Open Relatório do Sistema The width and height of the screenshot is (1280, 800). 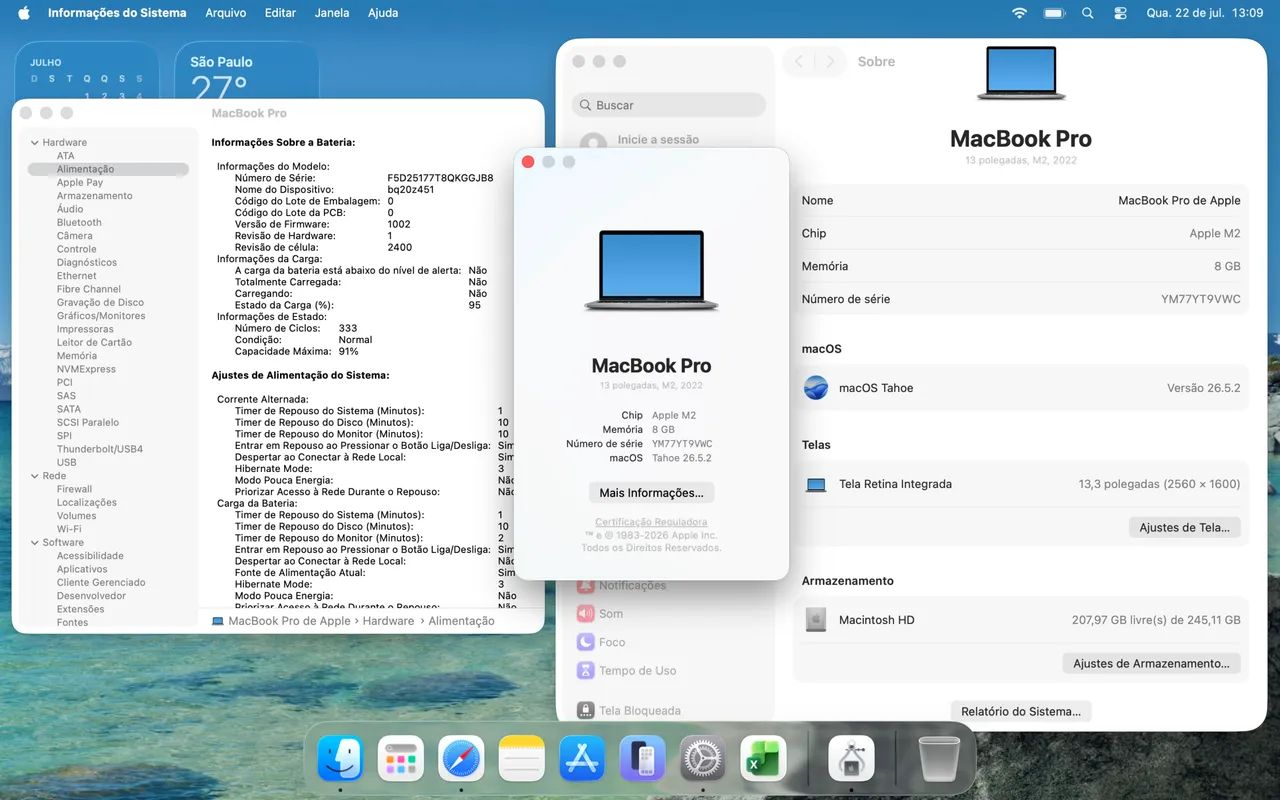click(1021, 711)
